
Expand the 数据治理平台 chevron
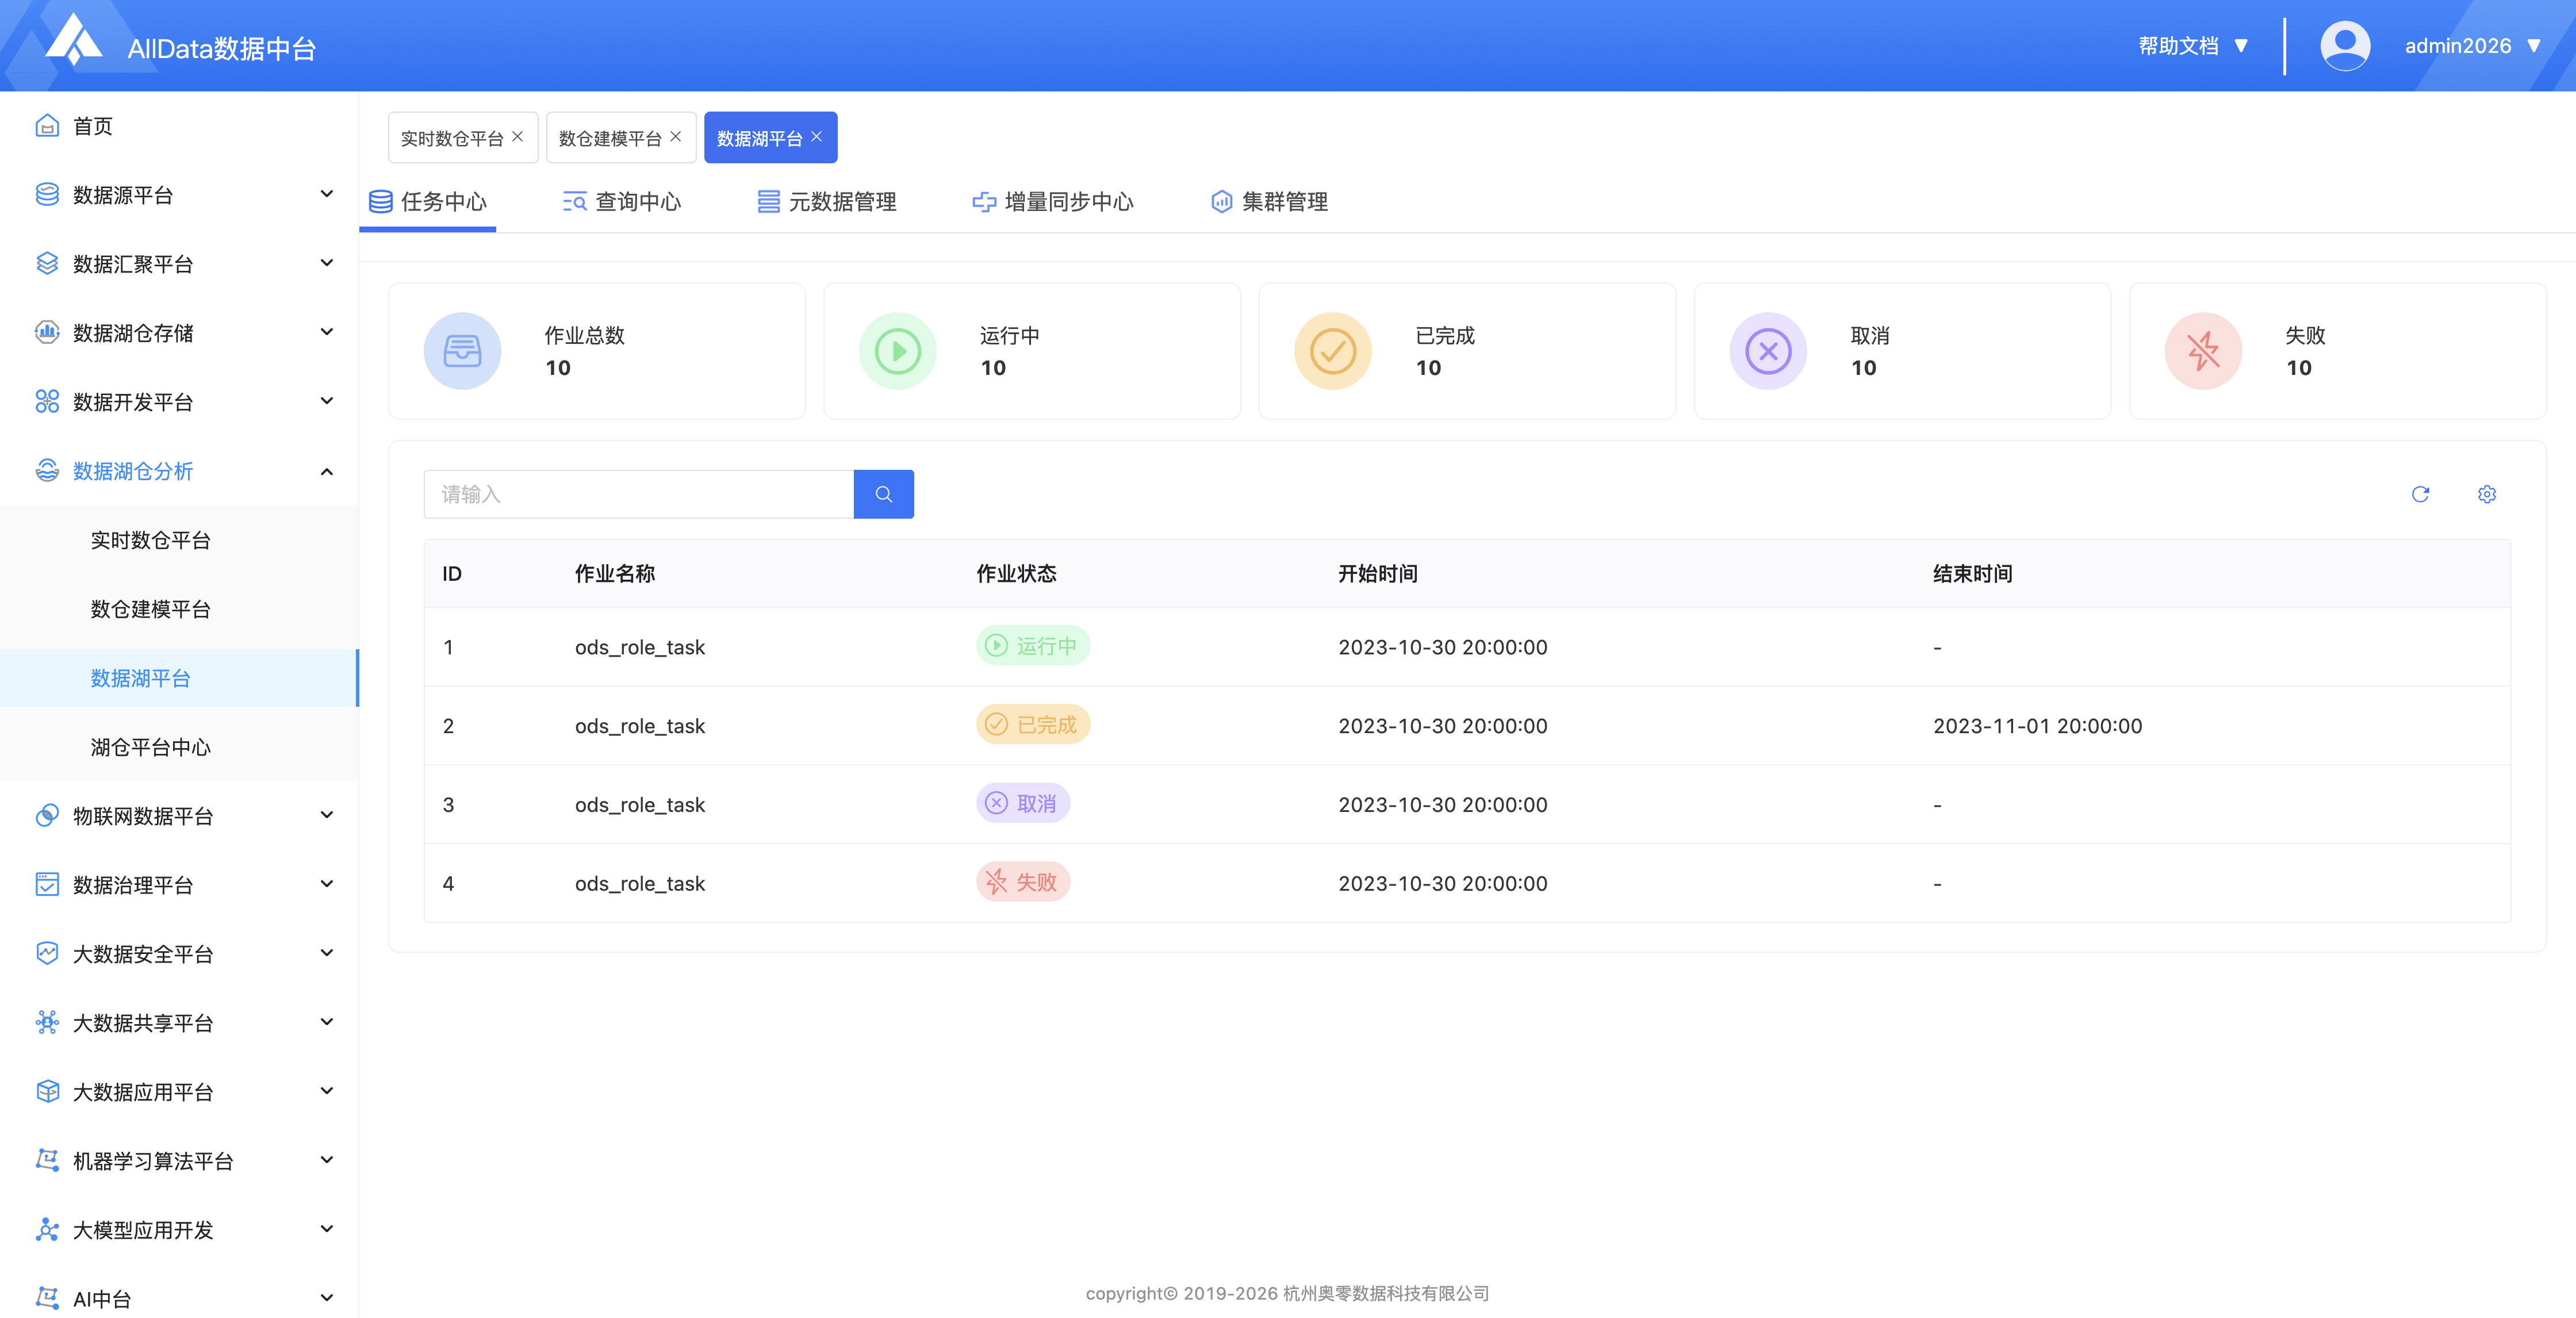(x=326, y=884)
